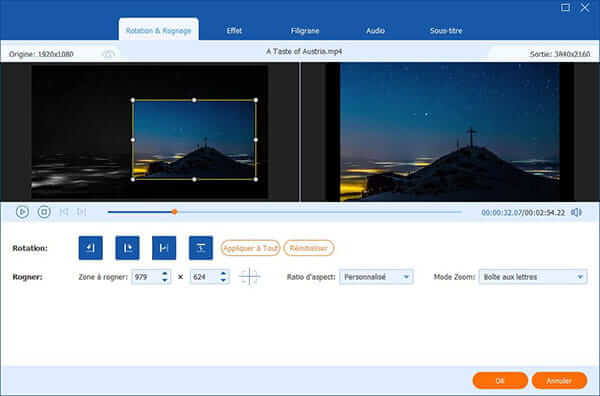Click the file name A Taste of Austria.mp4
This screenshot has height=396, width=600.
[x=304, y=51]
